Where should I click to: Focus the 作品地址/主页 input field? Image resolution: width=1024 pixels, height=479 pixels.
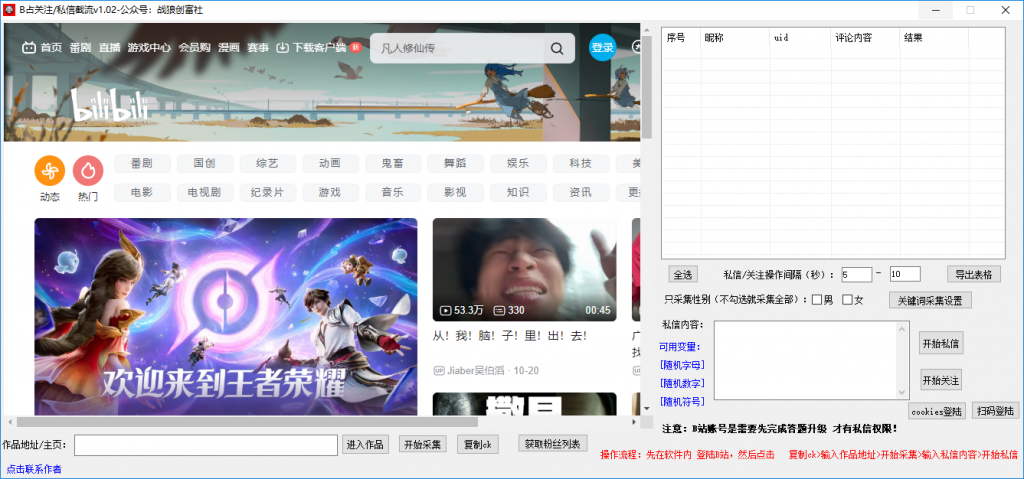206,445
